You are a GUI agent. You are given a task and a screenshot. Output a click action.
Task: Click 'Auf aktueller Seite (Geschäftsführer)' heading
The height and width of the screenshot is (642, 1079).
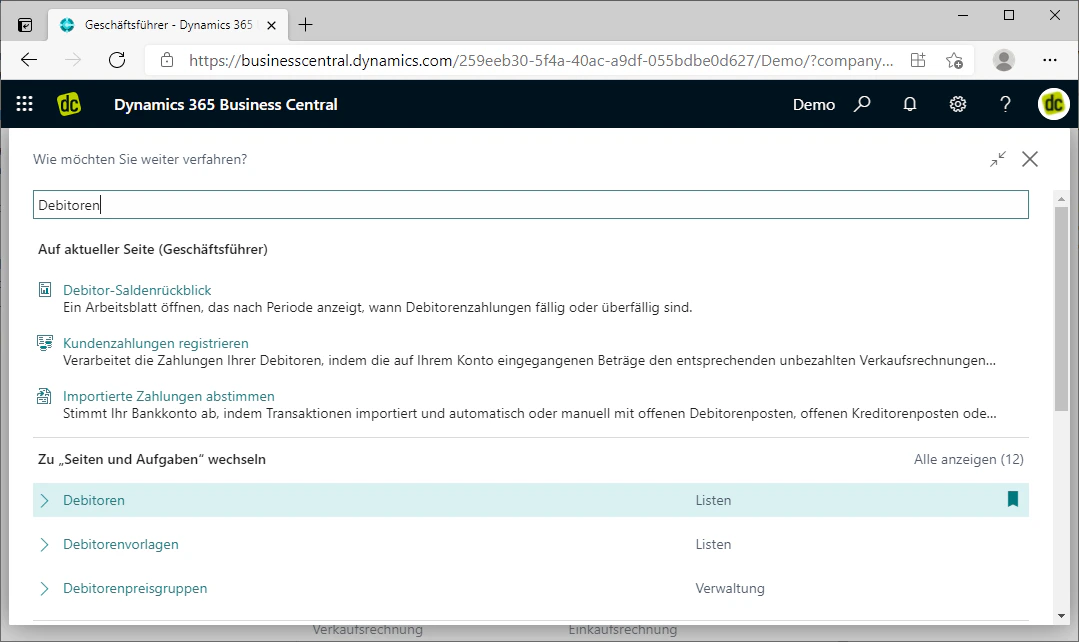coord(153,249)
